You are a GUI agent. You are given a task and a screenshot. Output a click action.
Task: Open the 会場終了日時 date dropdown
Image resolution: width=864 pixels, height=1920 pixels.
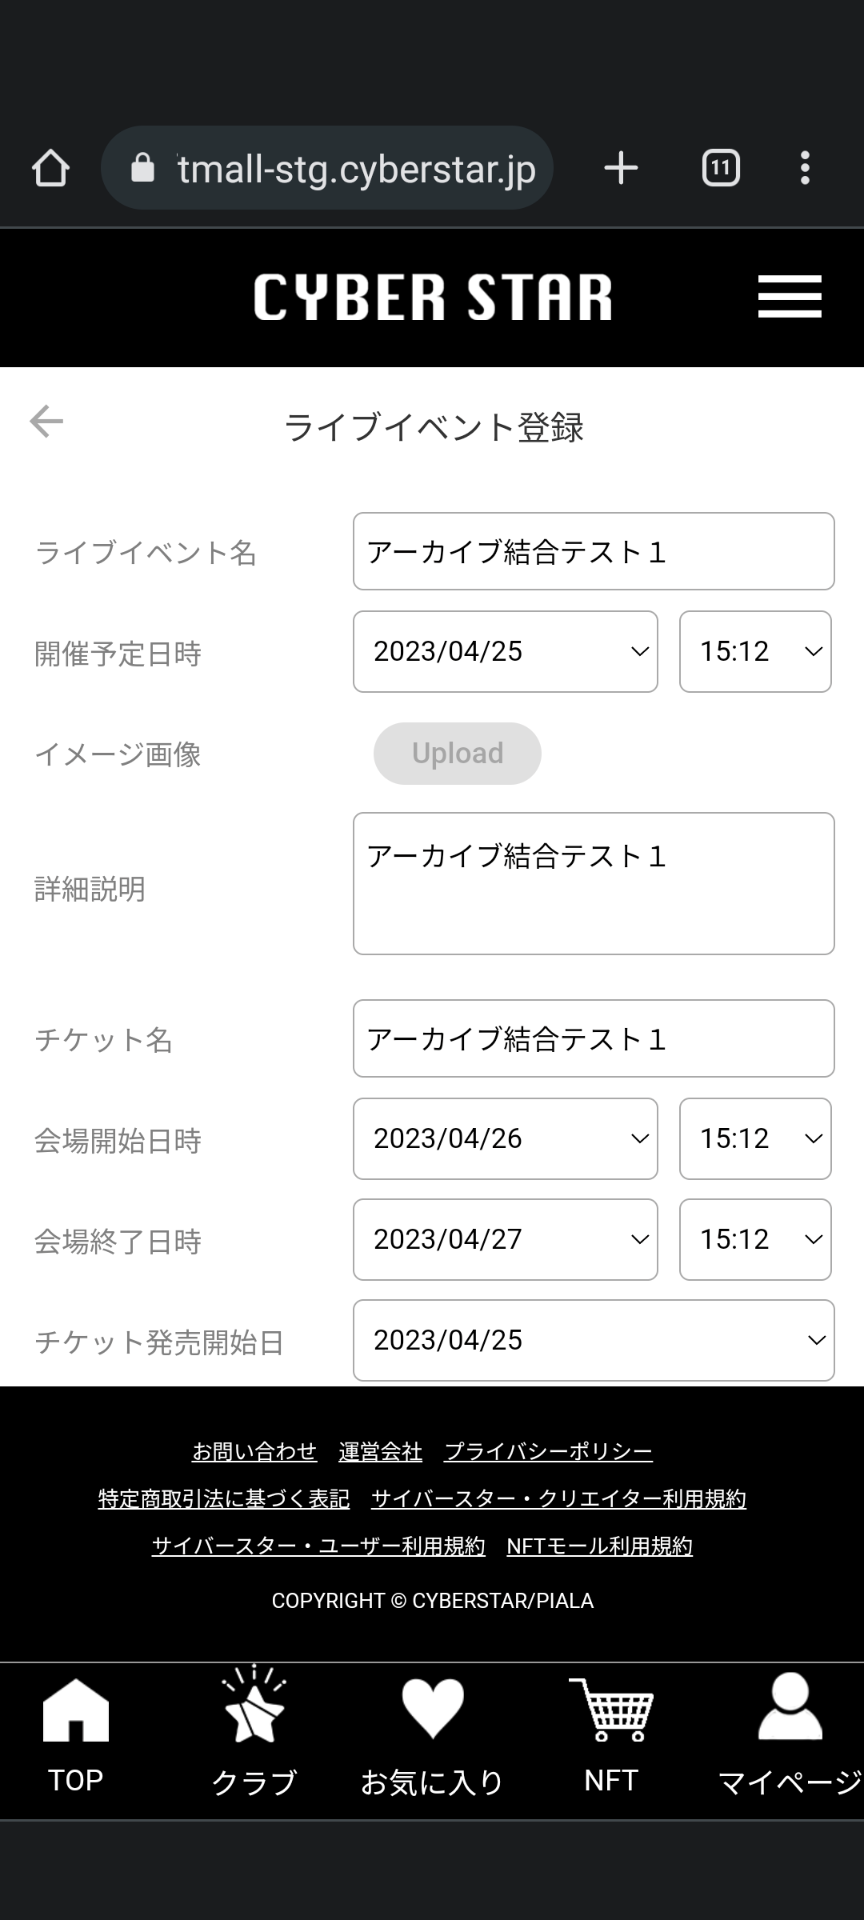(x=505, y=1240)
